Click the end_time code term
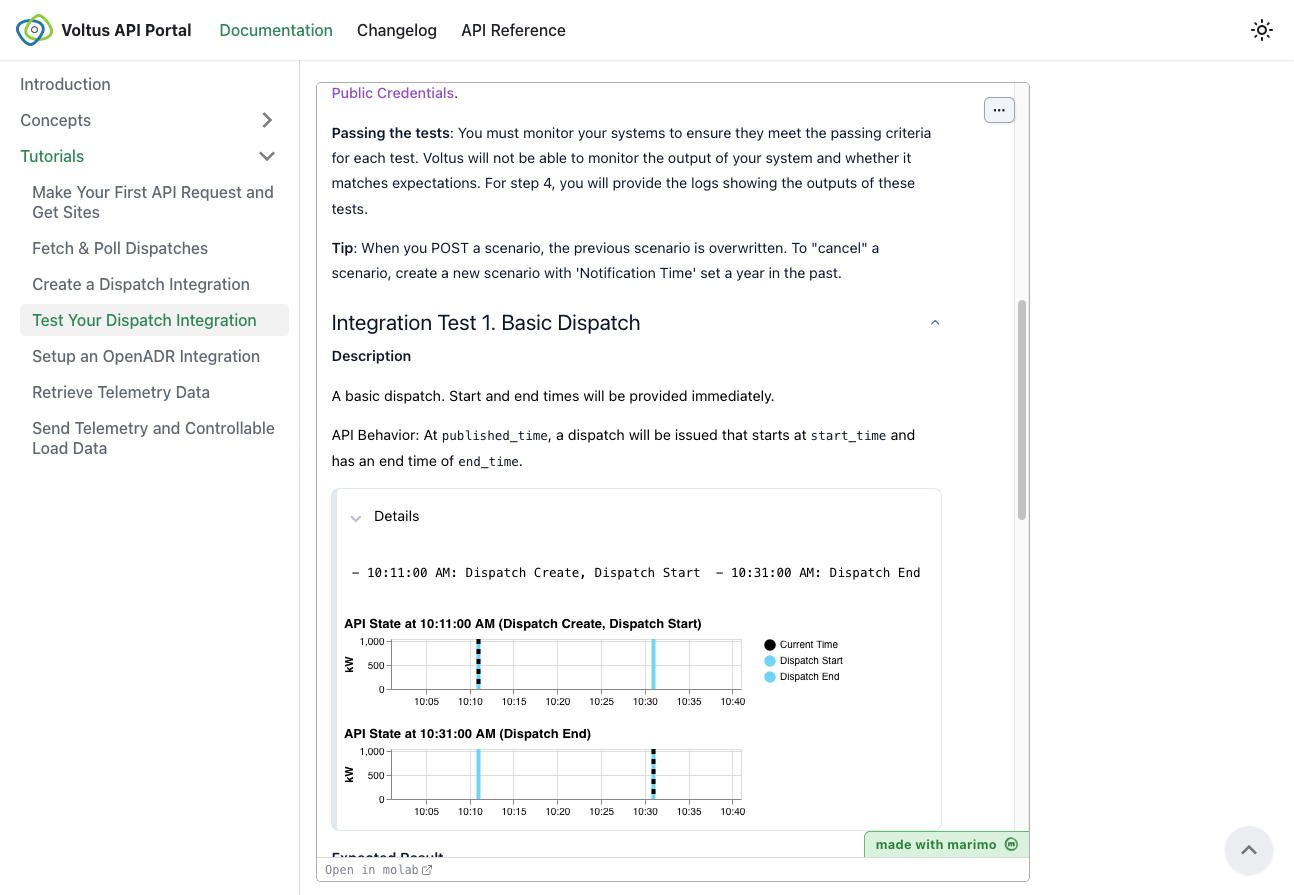 tap(489, 462)
